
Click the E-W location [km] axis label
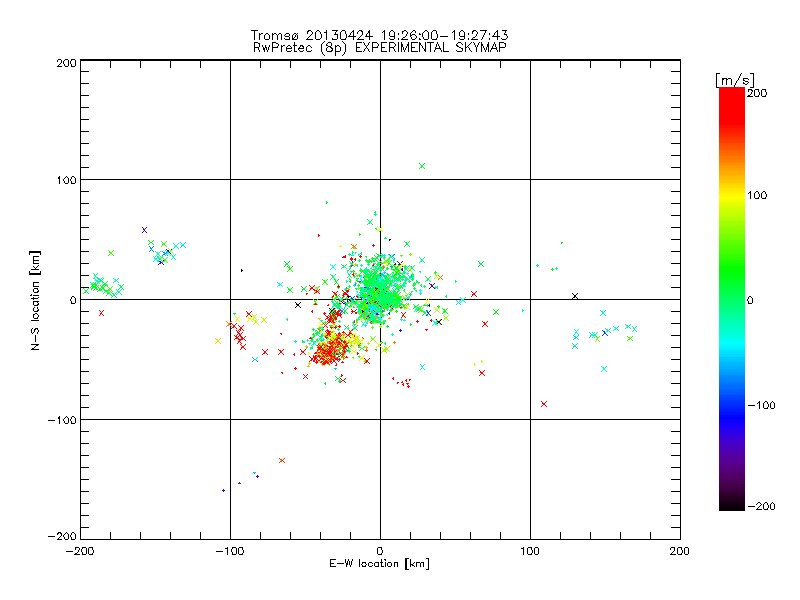point(380,563)
